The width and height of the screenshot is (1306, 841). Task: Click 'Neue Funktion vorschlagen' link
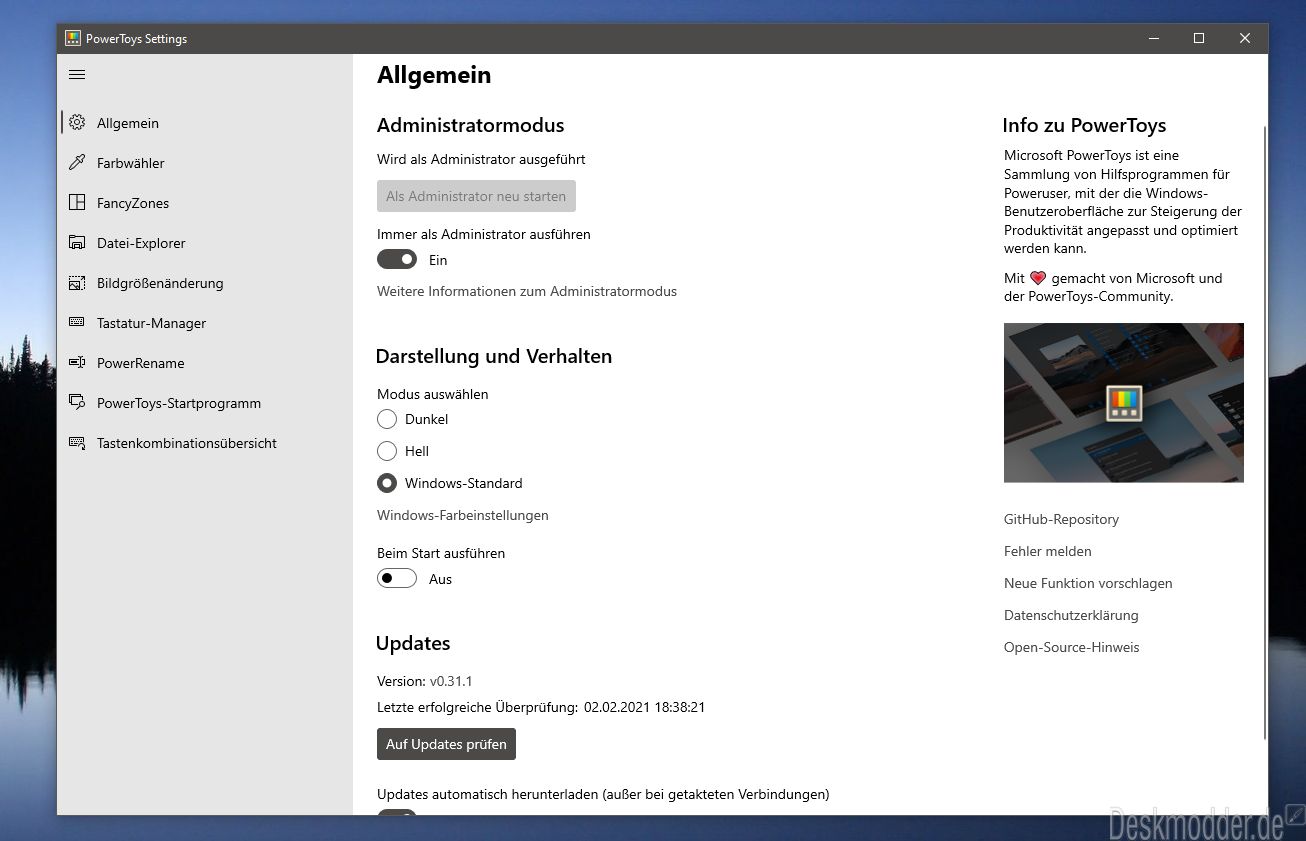[x=1088, y=583]
